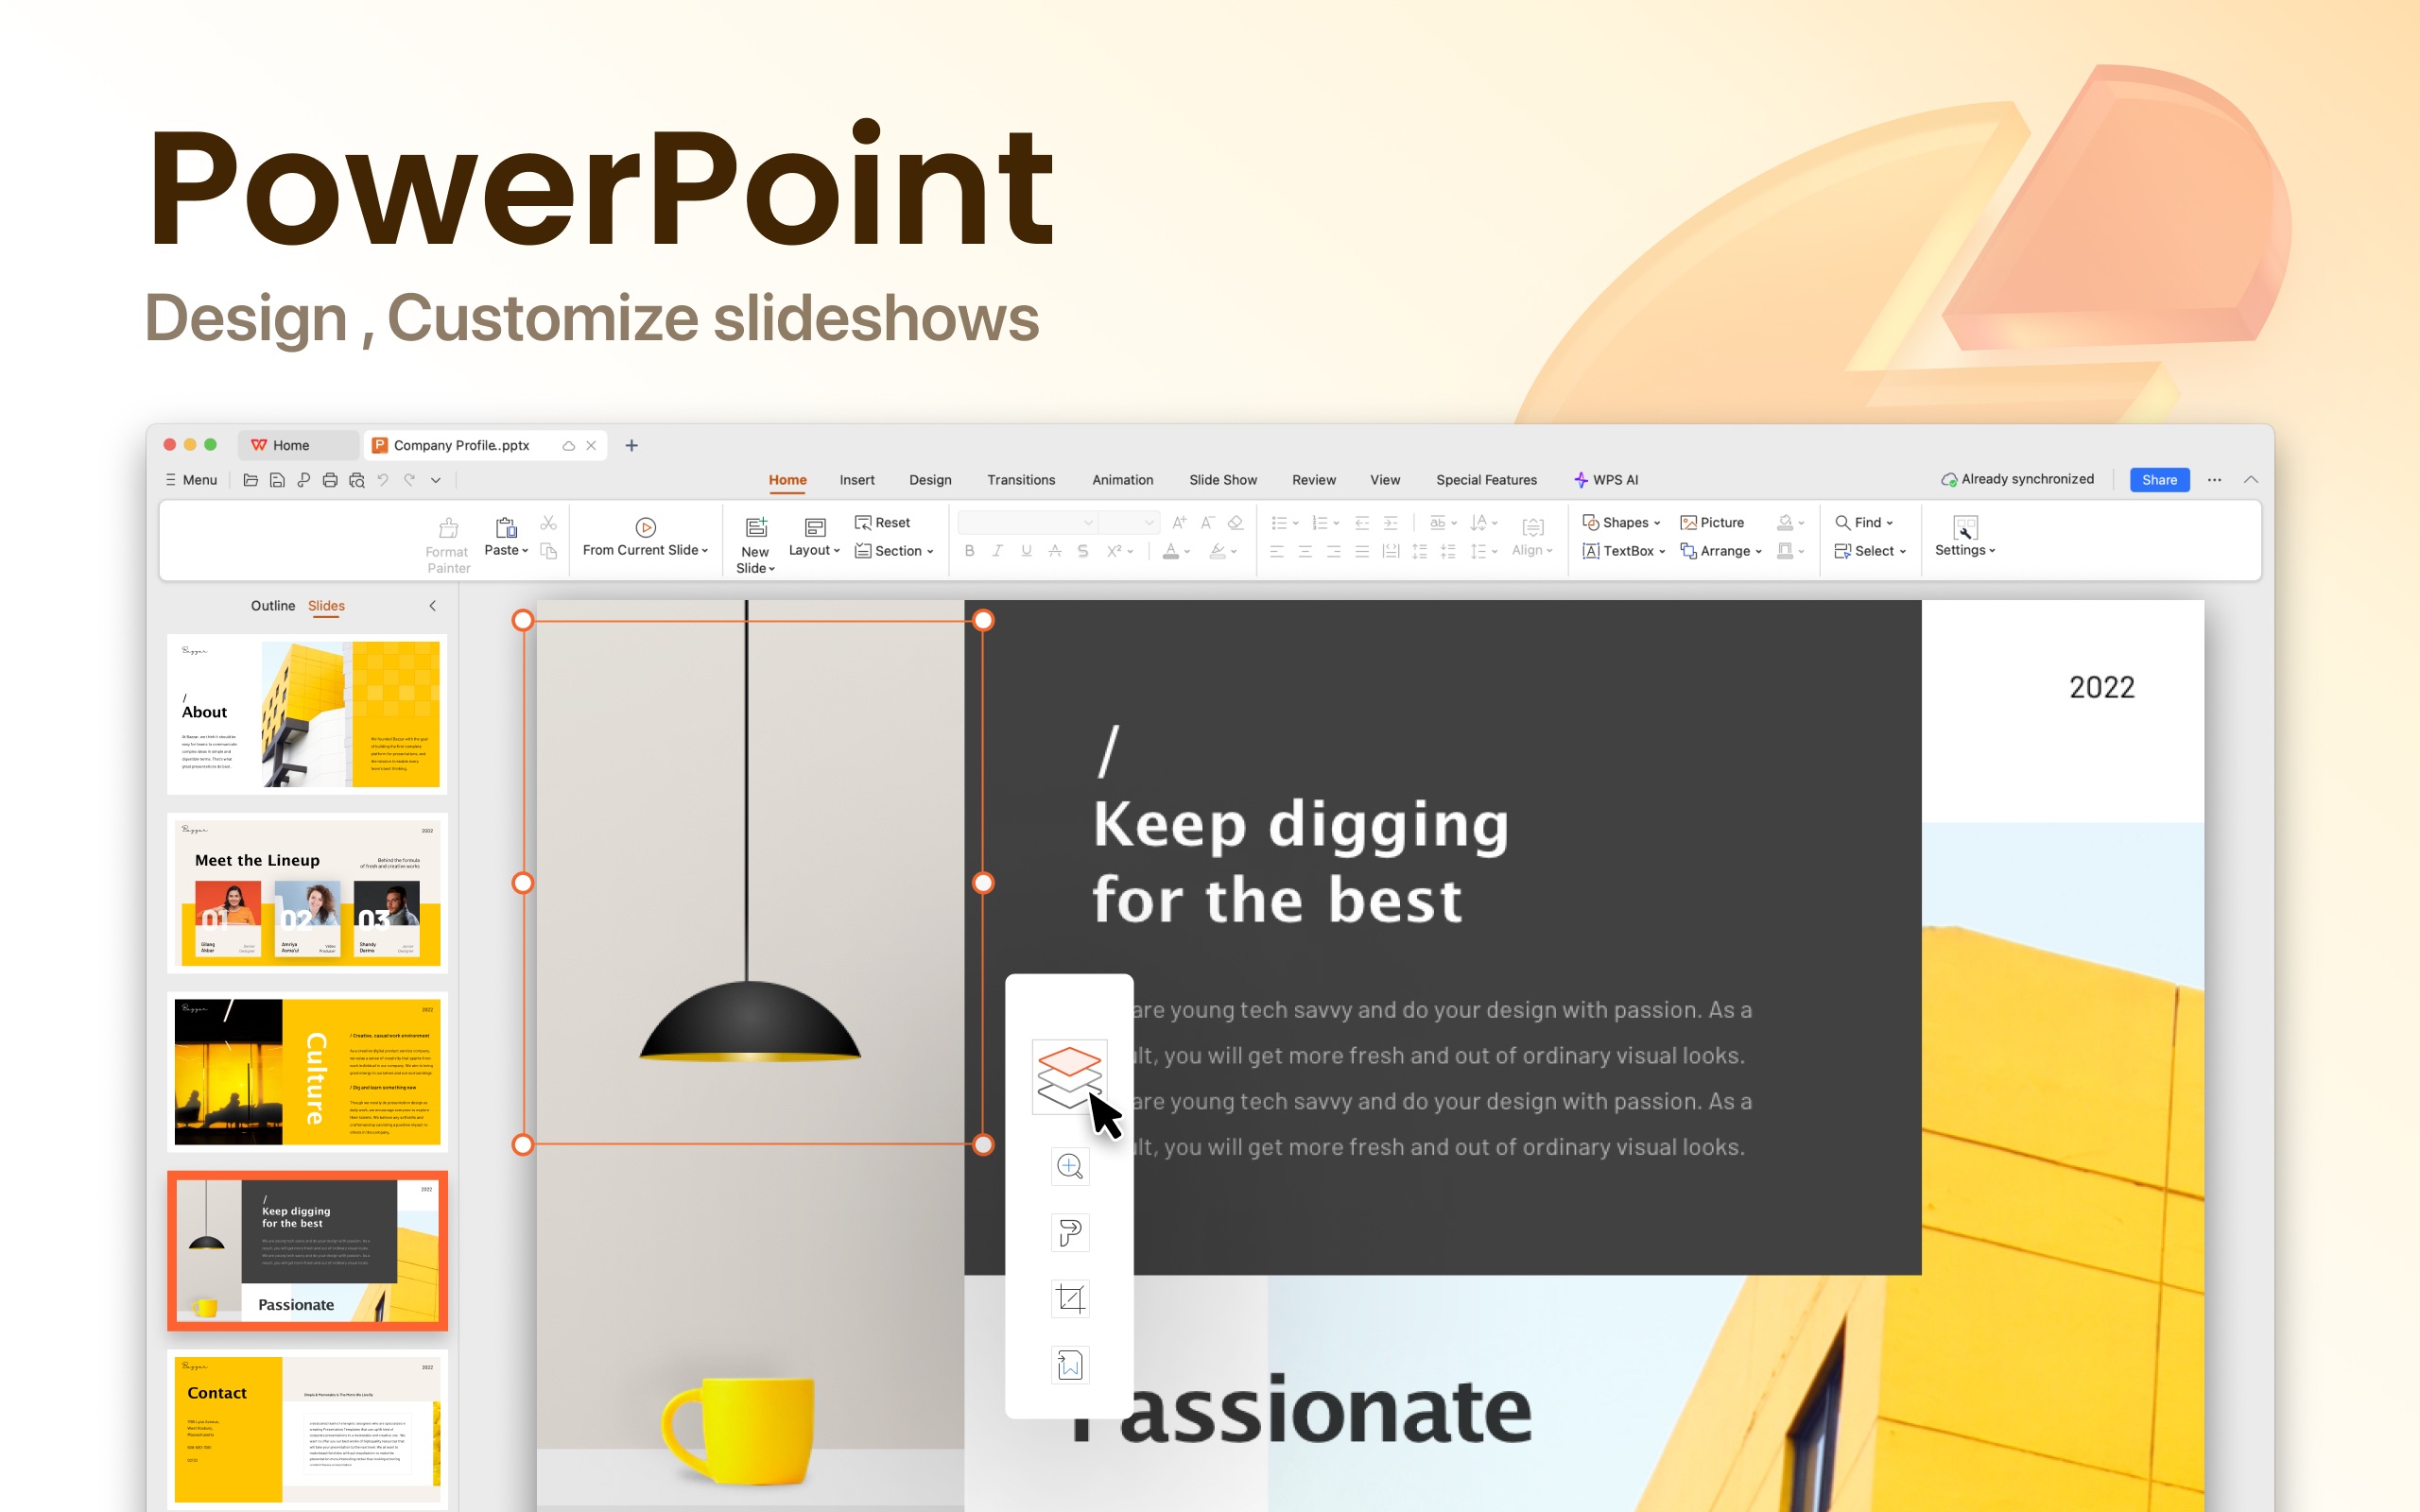Open the Find dropdown

pyautogui.click(x=1864, y=523)
